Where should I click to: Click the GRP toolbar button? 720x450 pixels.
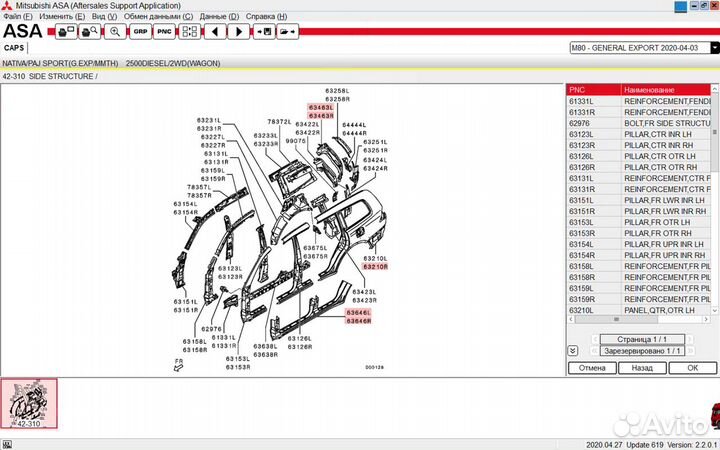tap(140, 32)
